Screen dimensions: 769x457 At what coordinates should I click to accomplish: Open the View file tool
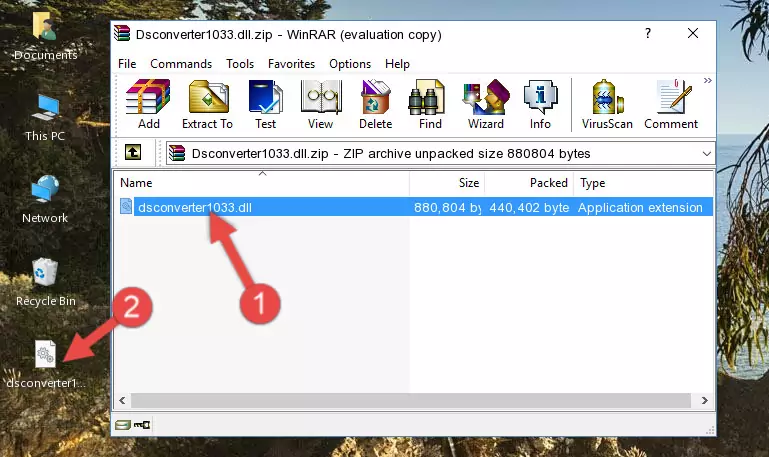(321, 104)
